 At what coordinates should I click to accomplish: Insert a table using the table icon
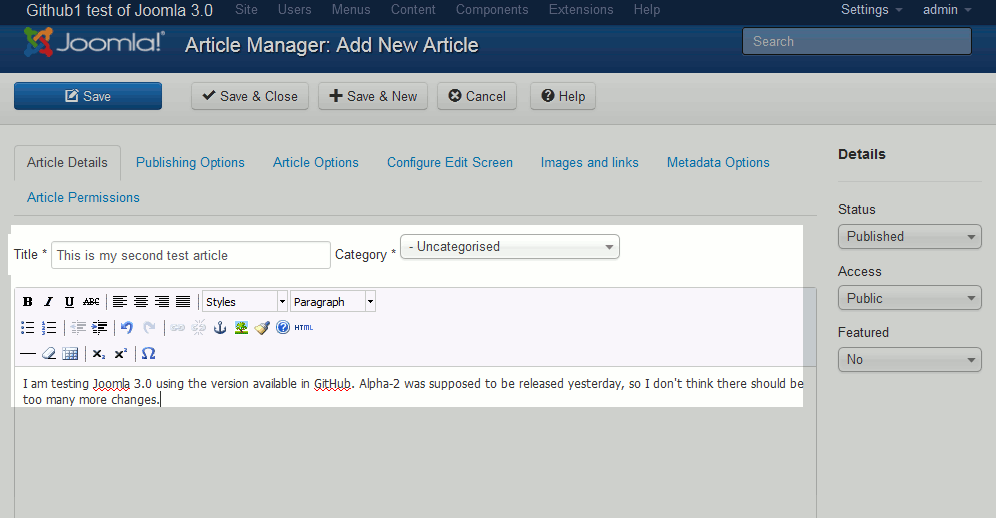pos(70,354)
